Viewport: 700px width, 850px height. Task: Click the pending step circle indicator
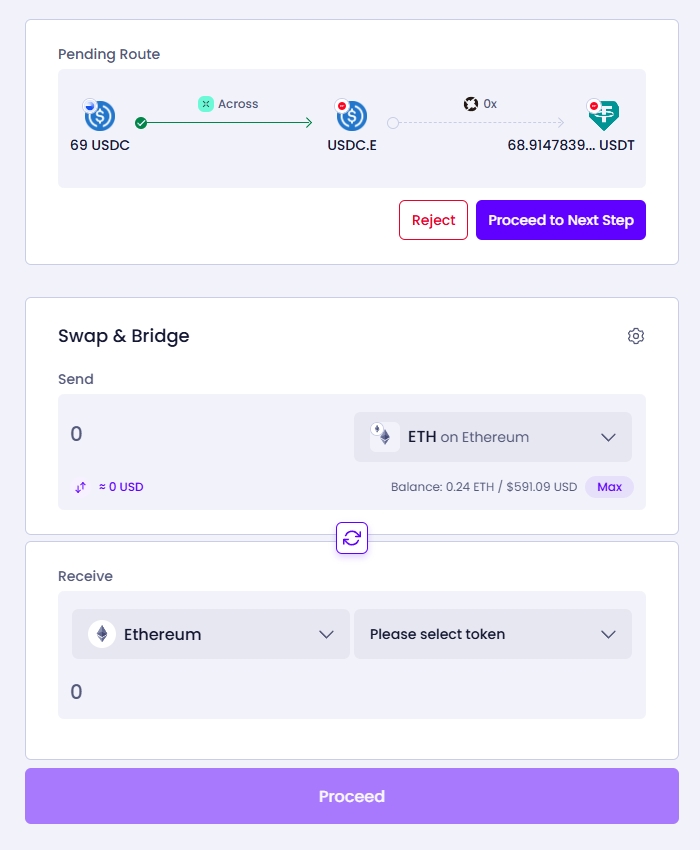coord(393,123)
